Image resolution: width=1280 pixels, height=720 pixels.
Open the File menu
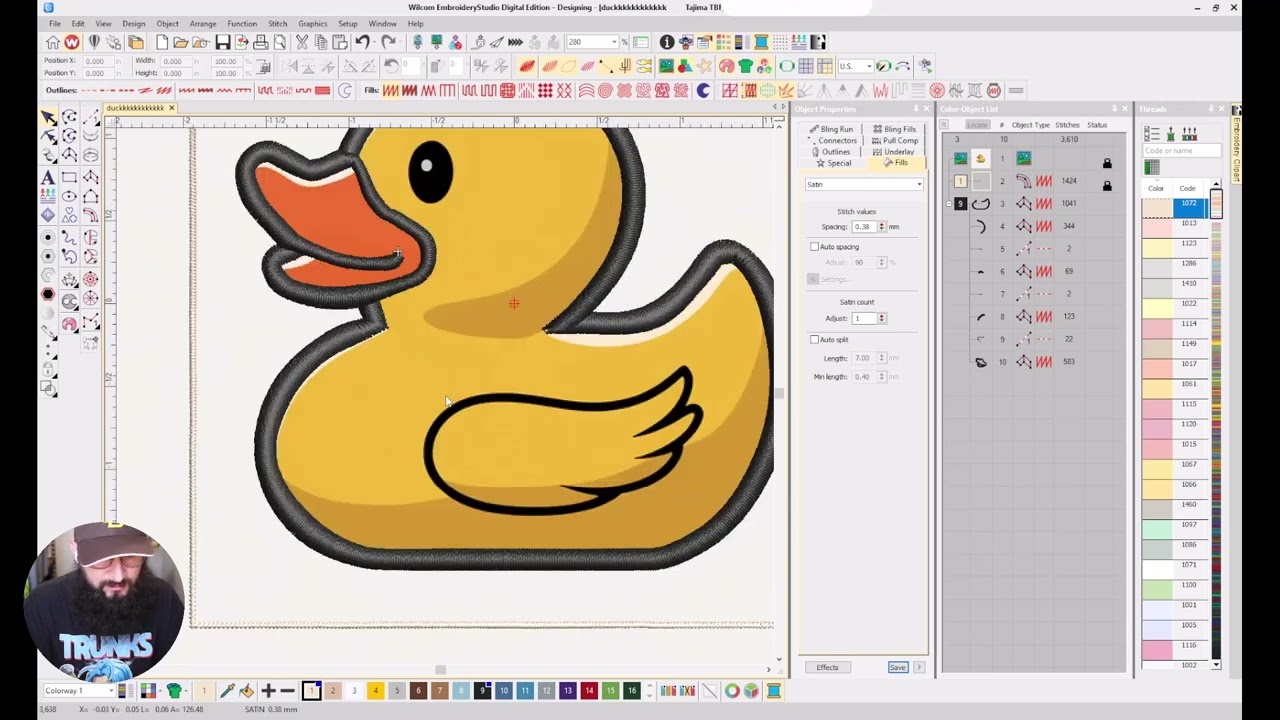pos(54,23)
